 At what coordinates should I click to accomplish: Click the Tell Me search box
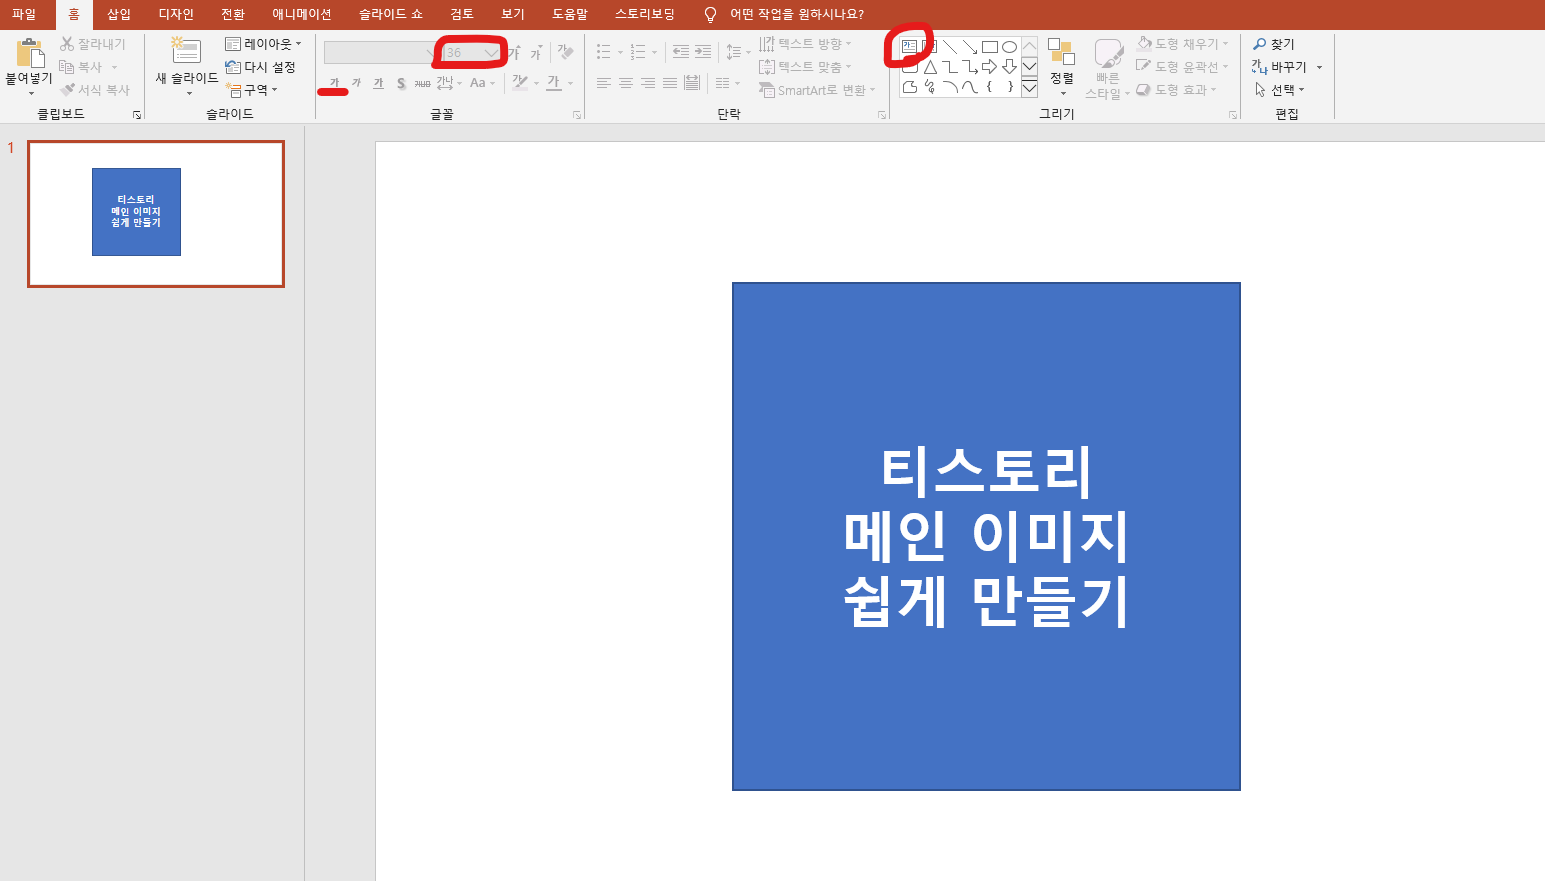point(785,14)
